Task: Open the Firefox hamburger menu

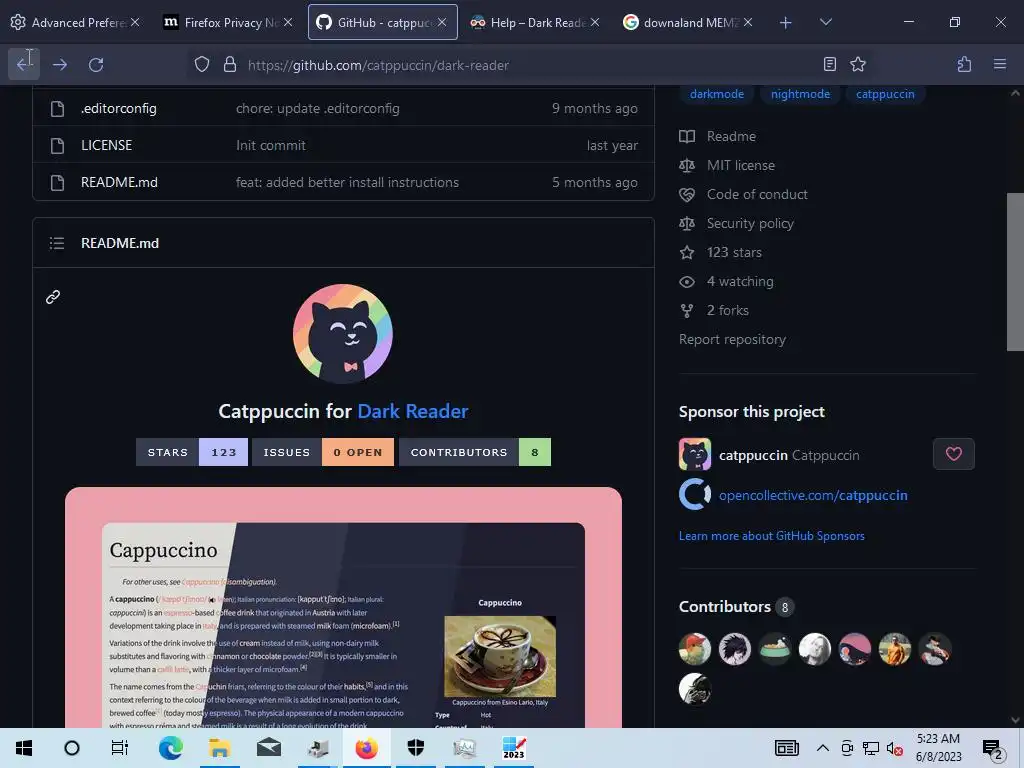Action: 1000,64
